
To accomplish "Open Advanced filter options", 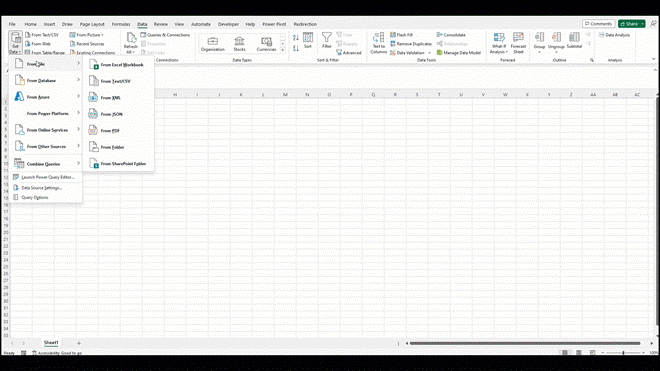I will (349, 53).
